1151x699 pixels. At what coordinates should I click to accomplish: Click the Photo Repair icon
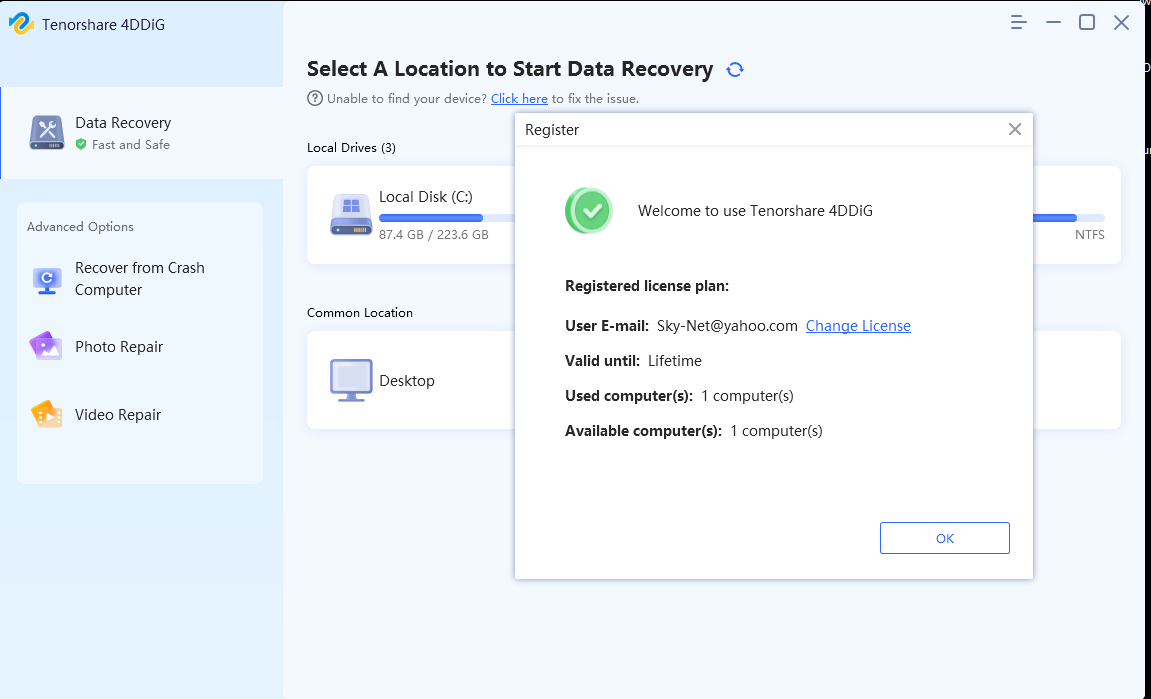(46, 347)
